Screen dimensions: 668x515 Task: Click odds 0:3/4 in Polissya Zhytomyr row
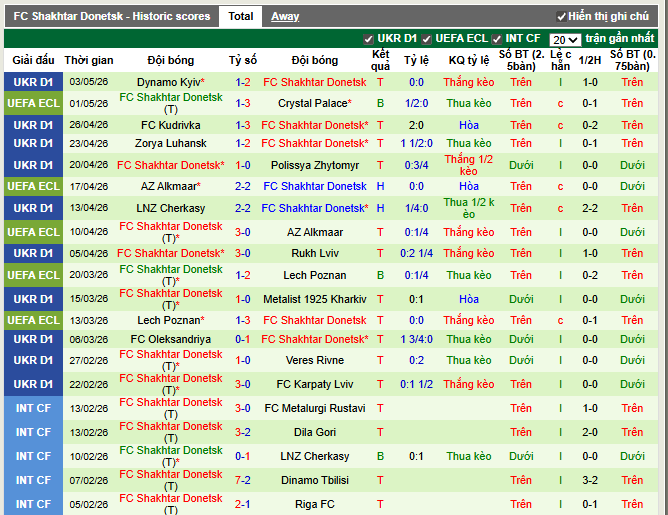click(x=416, y=165)
